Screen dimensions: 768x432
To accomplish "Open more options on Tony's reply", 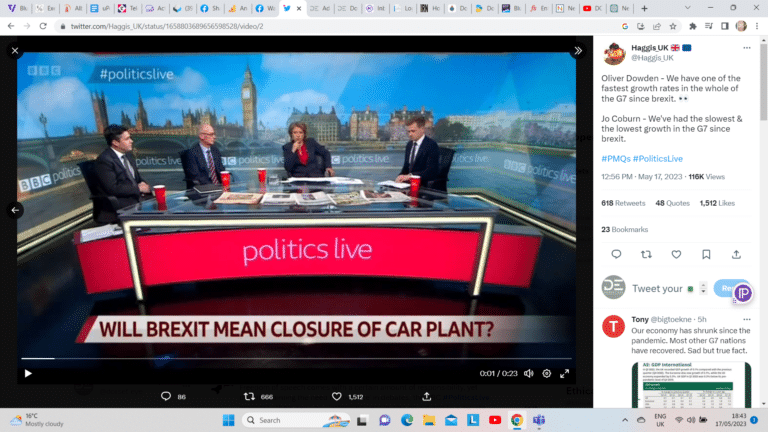I will tap(746, 319).
